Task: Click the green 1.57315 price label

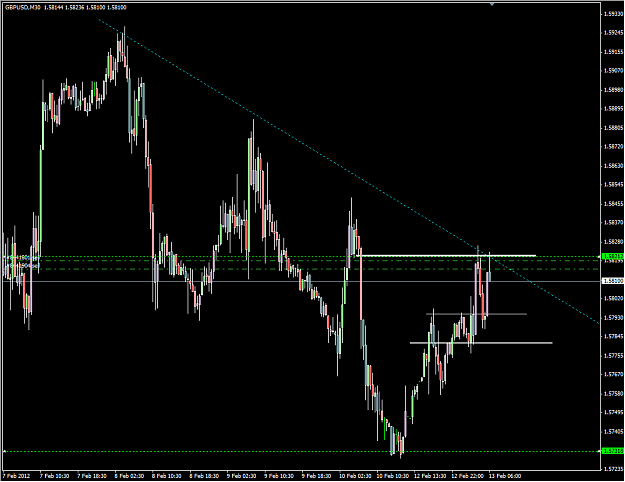Action: pos(613,452)
